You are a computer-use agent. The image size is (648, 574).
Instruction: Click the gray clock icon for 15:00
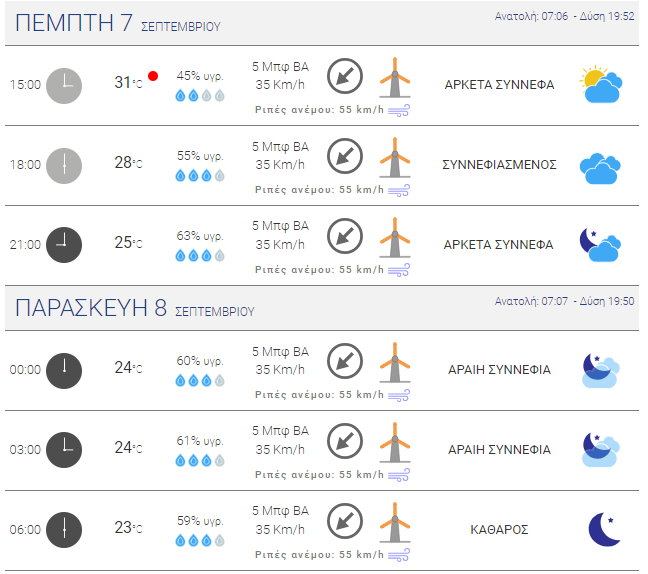(64, 86)
